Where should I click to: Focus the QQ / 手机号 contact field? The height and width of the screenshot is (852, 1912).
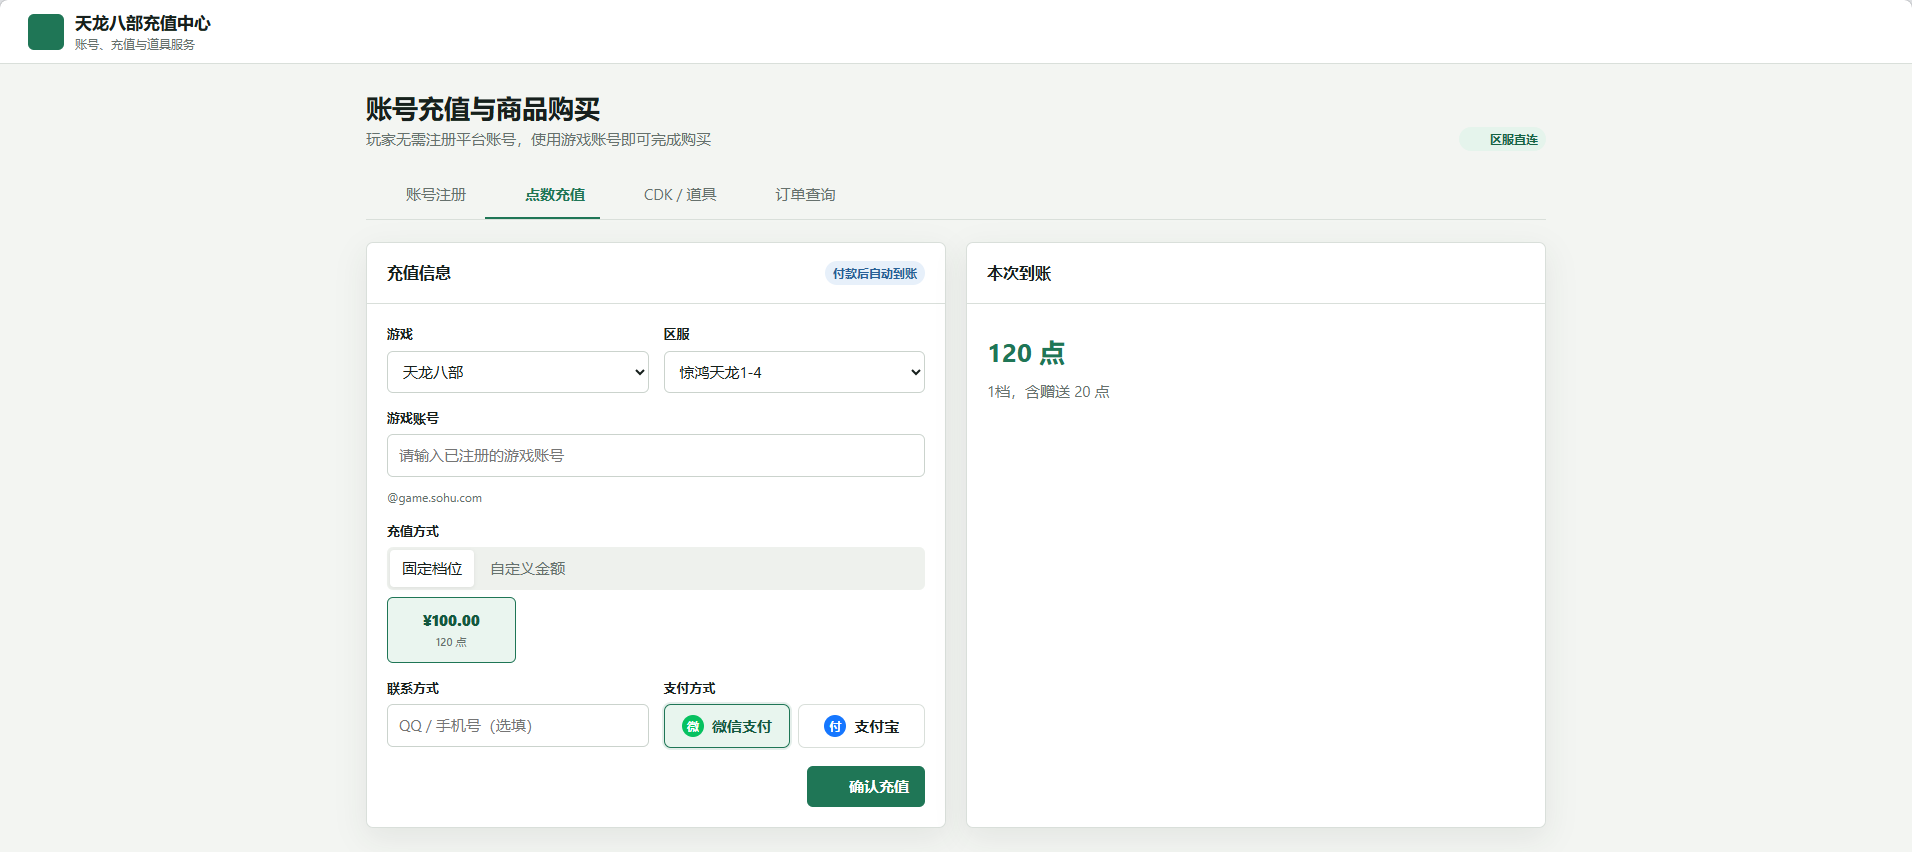click(x=518, y=725)
